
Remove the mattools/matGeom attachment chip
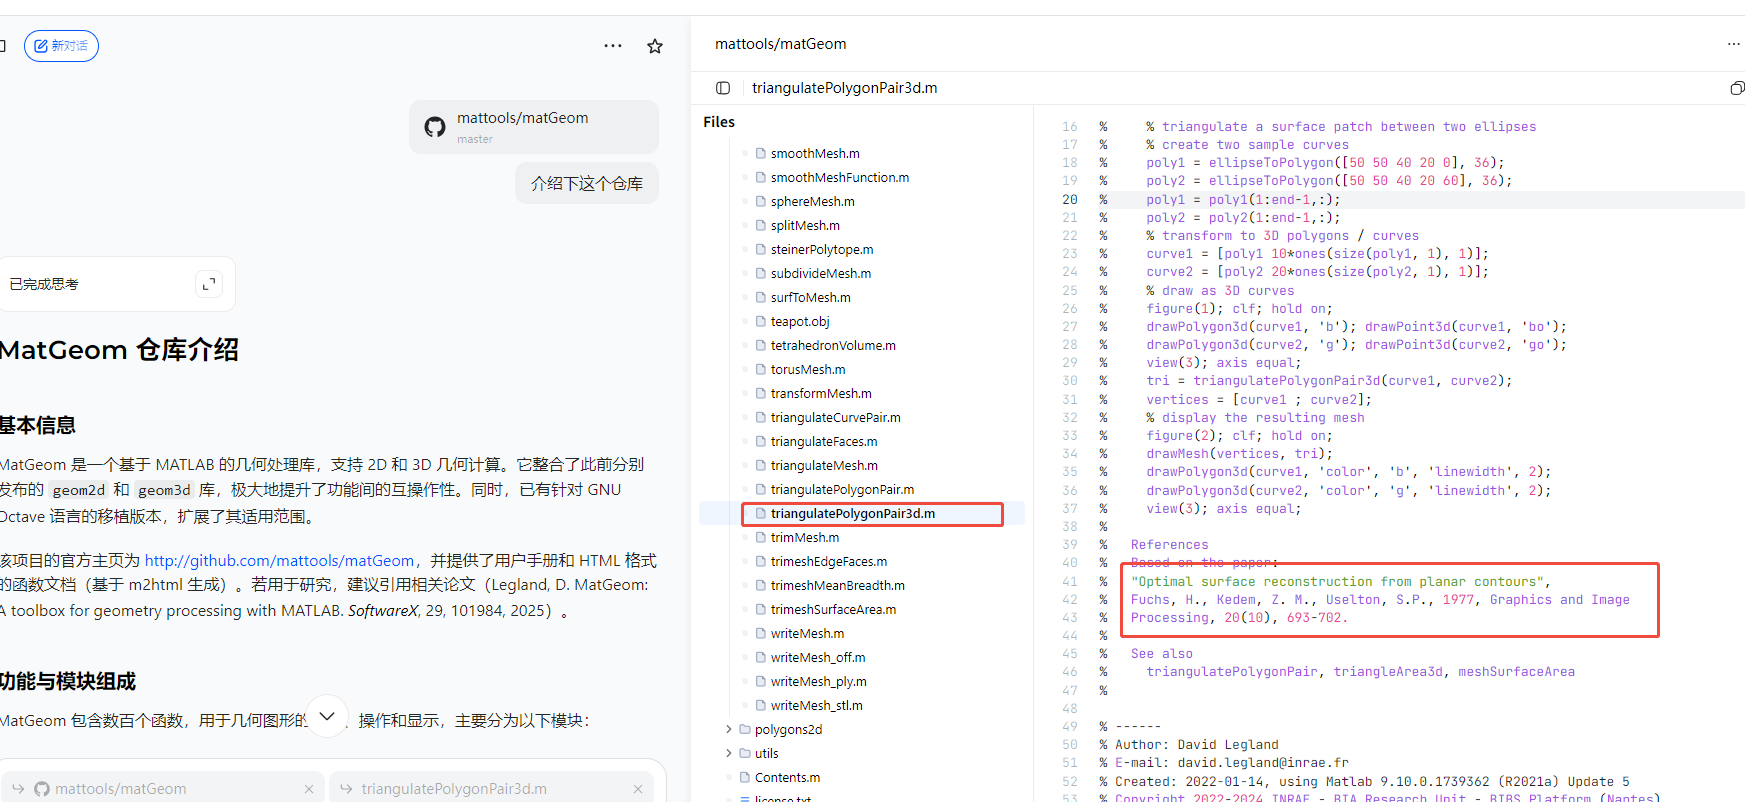(309, 789)
